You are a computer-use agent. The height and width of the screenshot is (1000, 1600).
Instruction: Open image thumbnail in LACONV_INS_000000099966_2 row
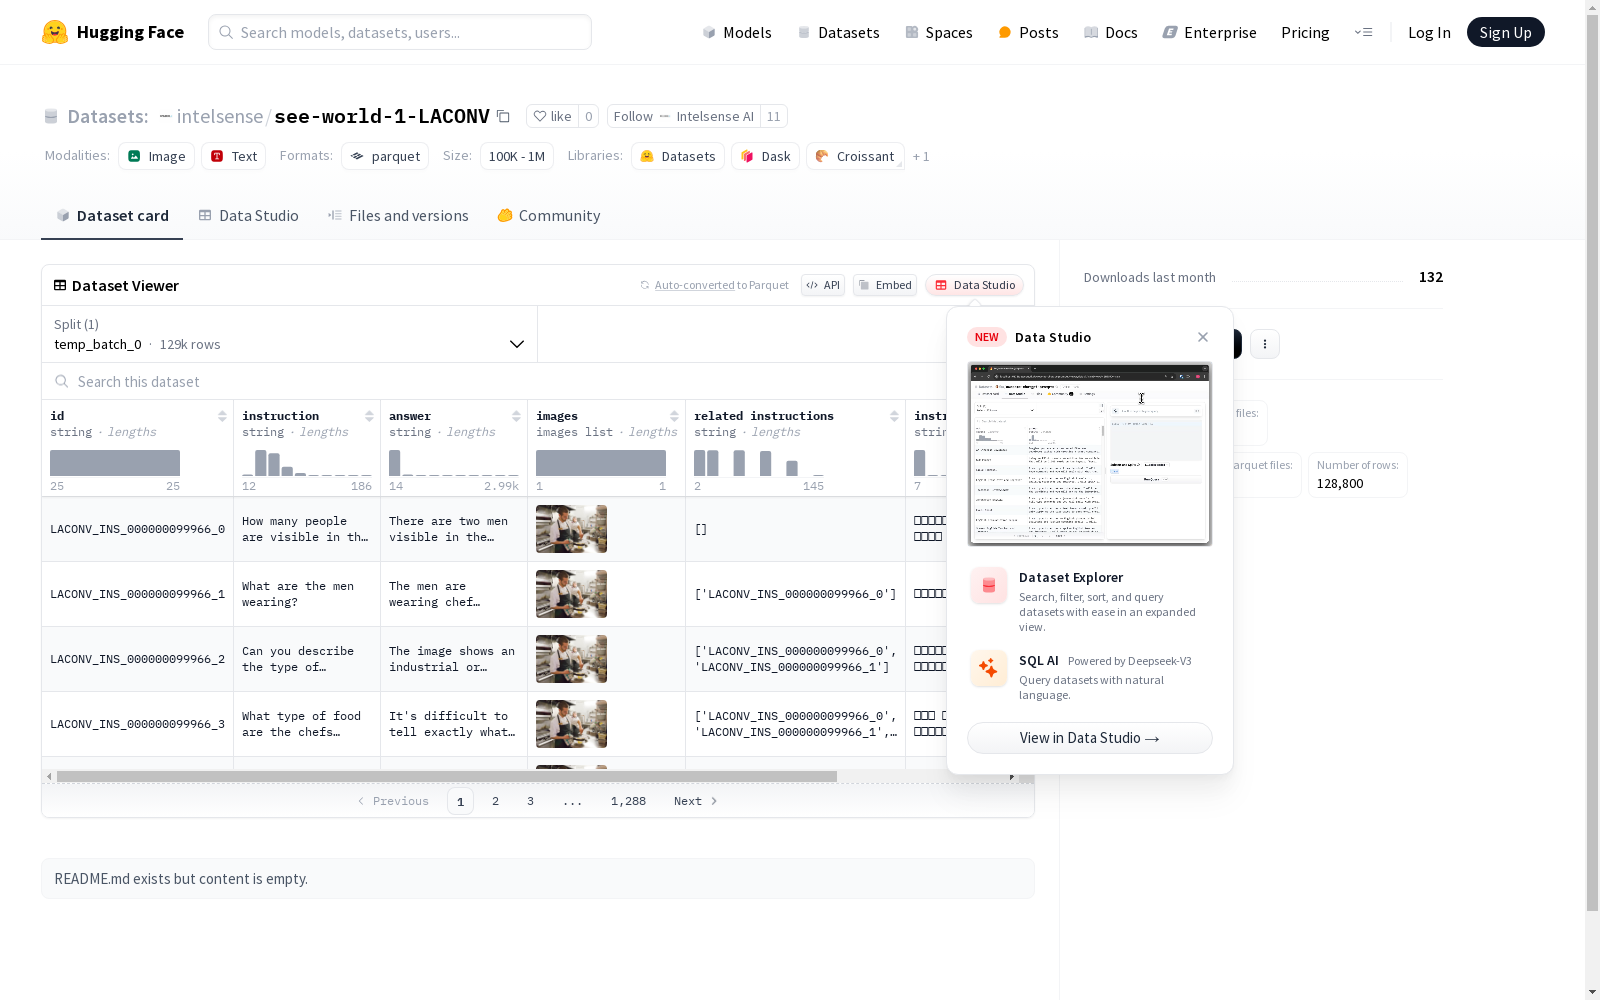click(x=571, y=659)
